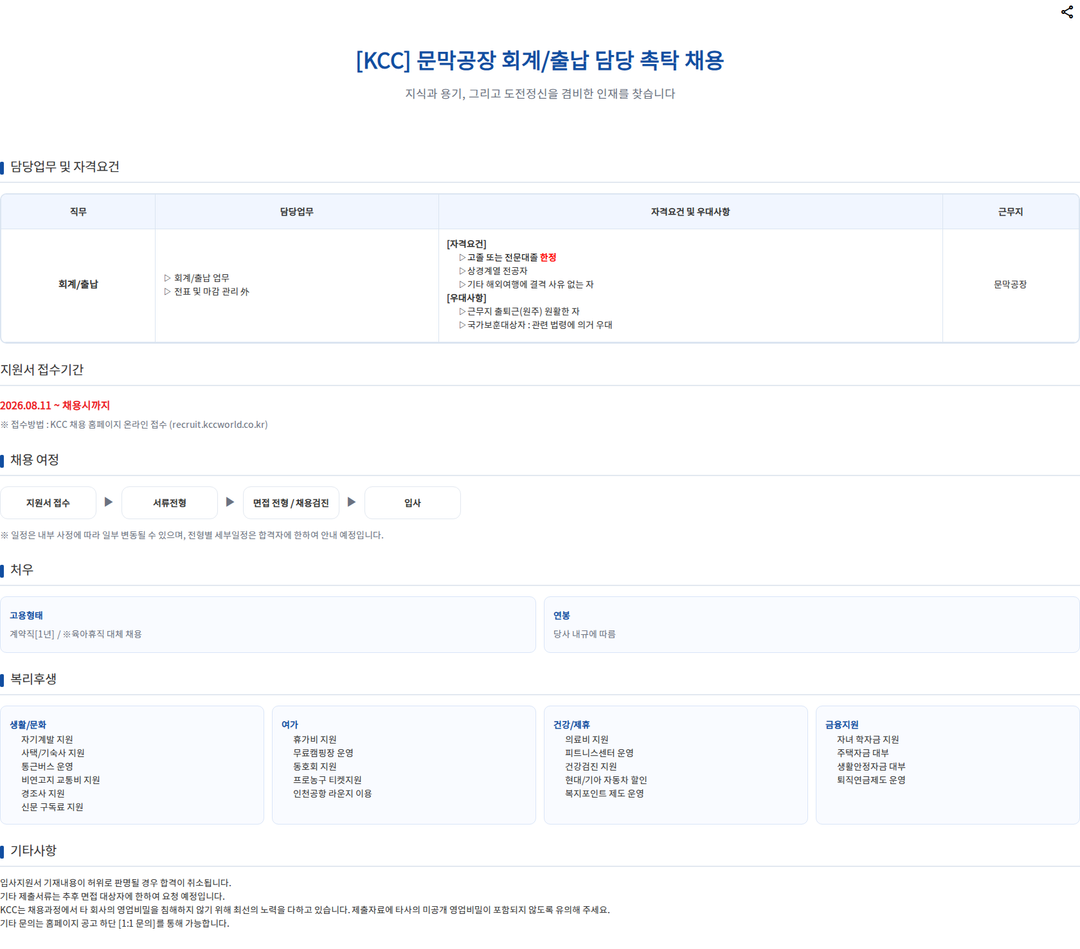
Task: Click the 휴가비 지원 item
Action: click(315, 740)
